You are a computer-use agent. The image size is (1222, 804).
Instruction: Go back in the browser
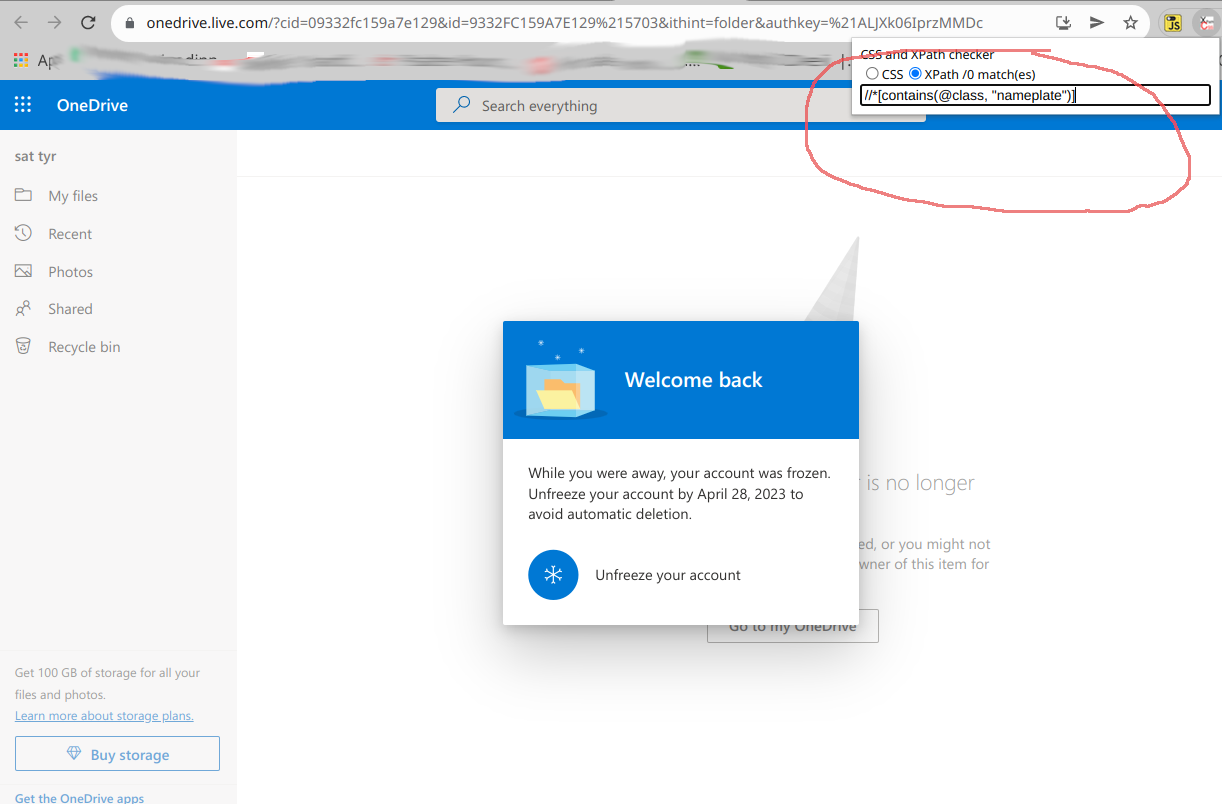(x=21, y=22)
